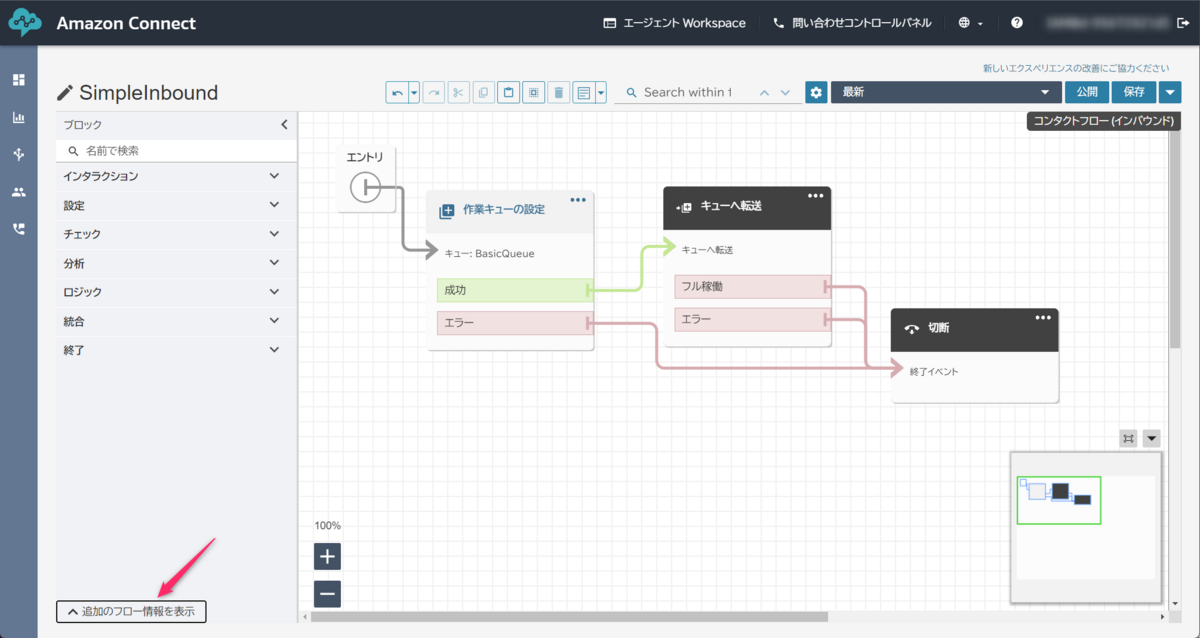The width and height of the screenshot is (1200, 638).
Task: Open three-dot menu on 切断 block
Action: pyautogui.click(x=1044, y=318)
